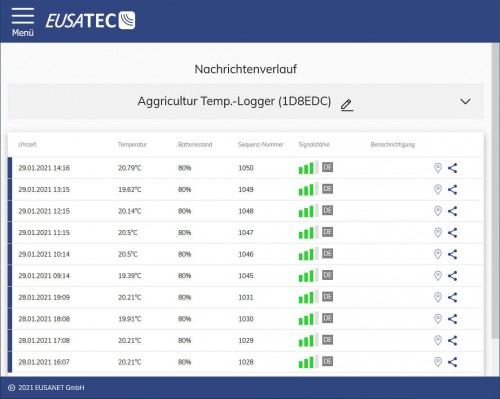Screen dimensions: 500x399
Task: Show location for 29.01.2021 13:15 entry
Action: tap(438, 189)
